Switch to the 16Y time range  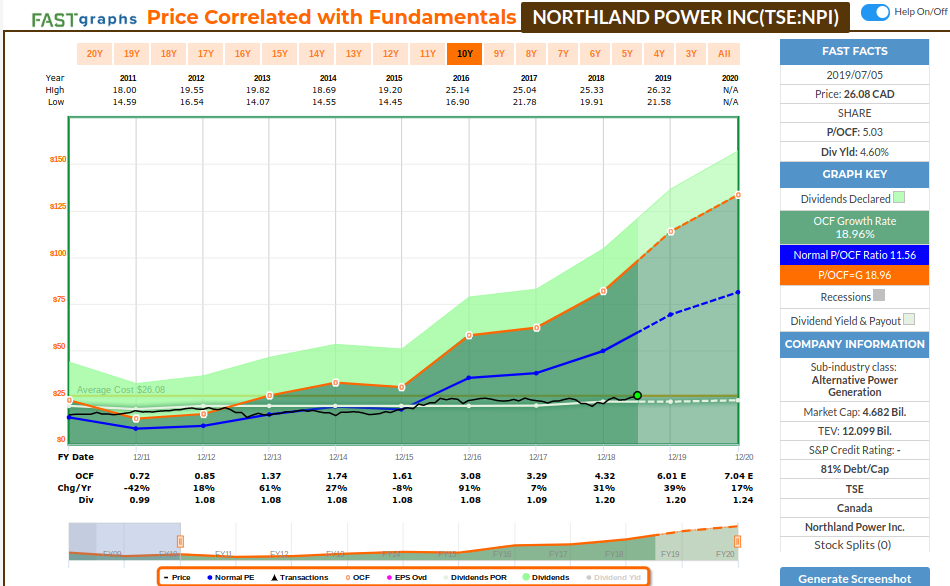coord(242,54)
